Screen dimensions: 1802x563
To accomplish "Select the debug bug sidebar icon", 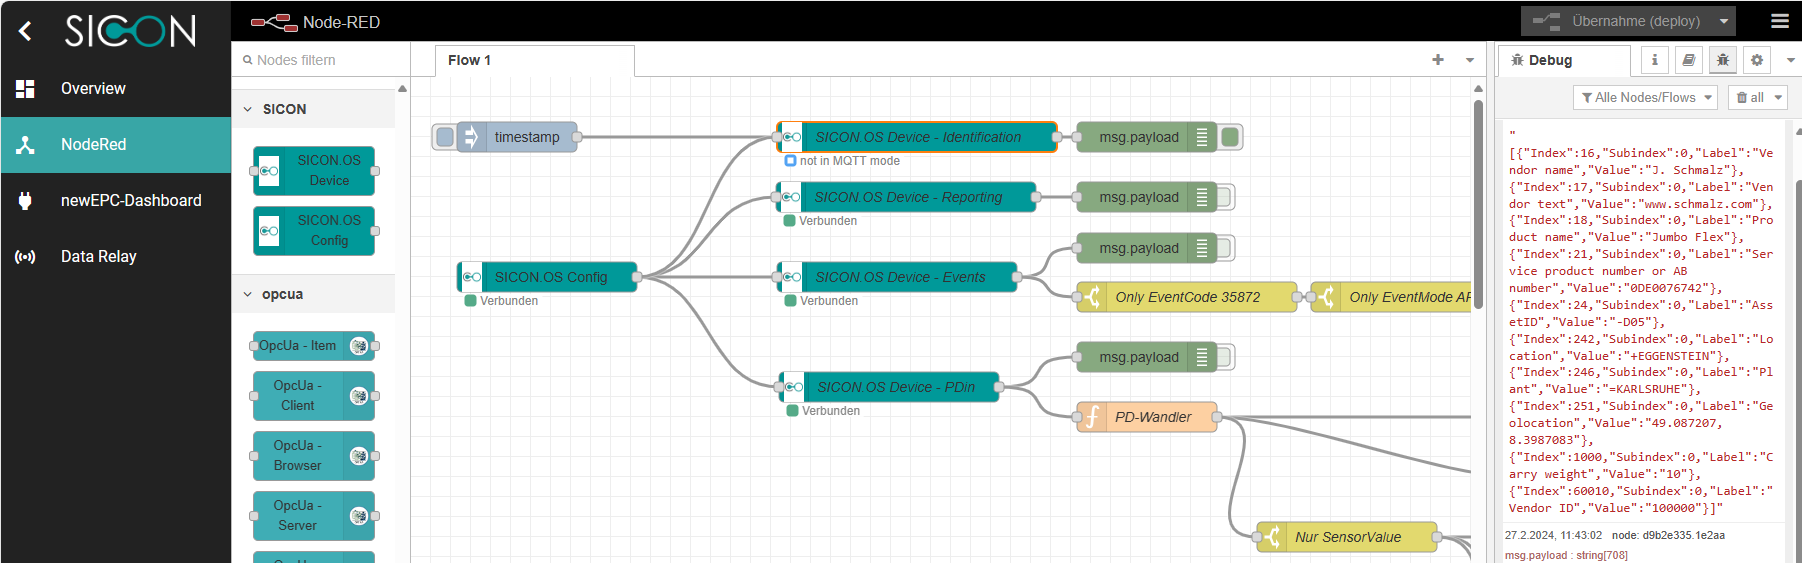I will 1722,60.
